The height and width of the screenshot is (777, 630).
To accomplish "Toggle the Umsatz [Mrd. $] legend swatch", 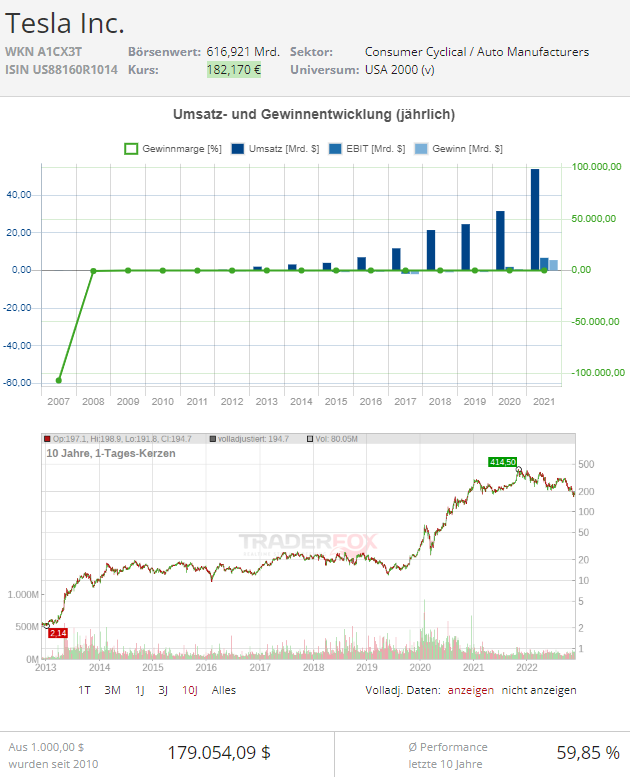I will (x=237, y=149).
